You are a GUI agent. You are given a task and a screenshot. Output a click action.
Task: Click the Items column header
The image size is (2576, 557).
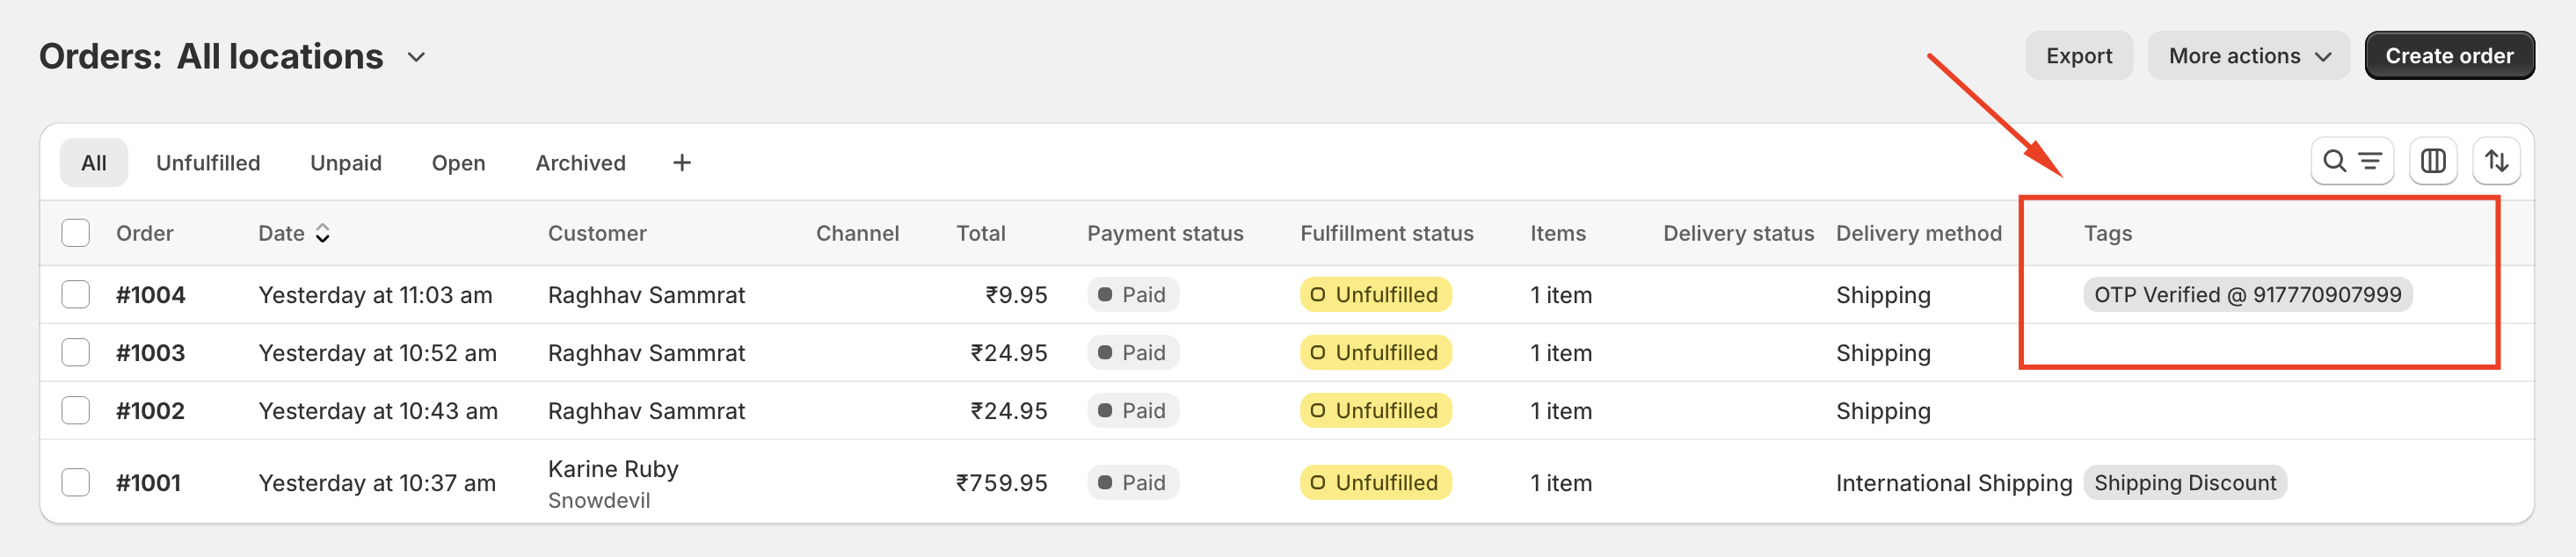point(1557,233)
